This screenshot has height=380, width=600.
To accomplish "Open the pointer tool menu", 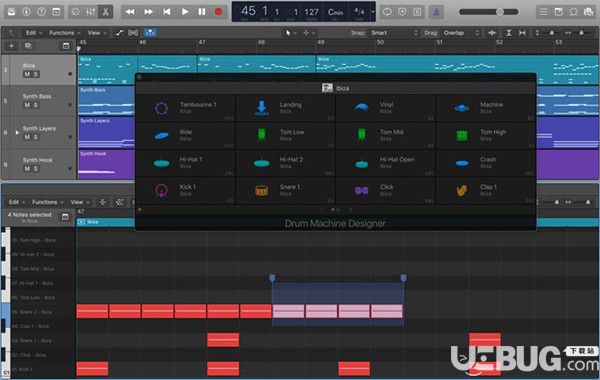I will pyautogui.click(x=291, y=33).
